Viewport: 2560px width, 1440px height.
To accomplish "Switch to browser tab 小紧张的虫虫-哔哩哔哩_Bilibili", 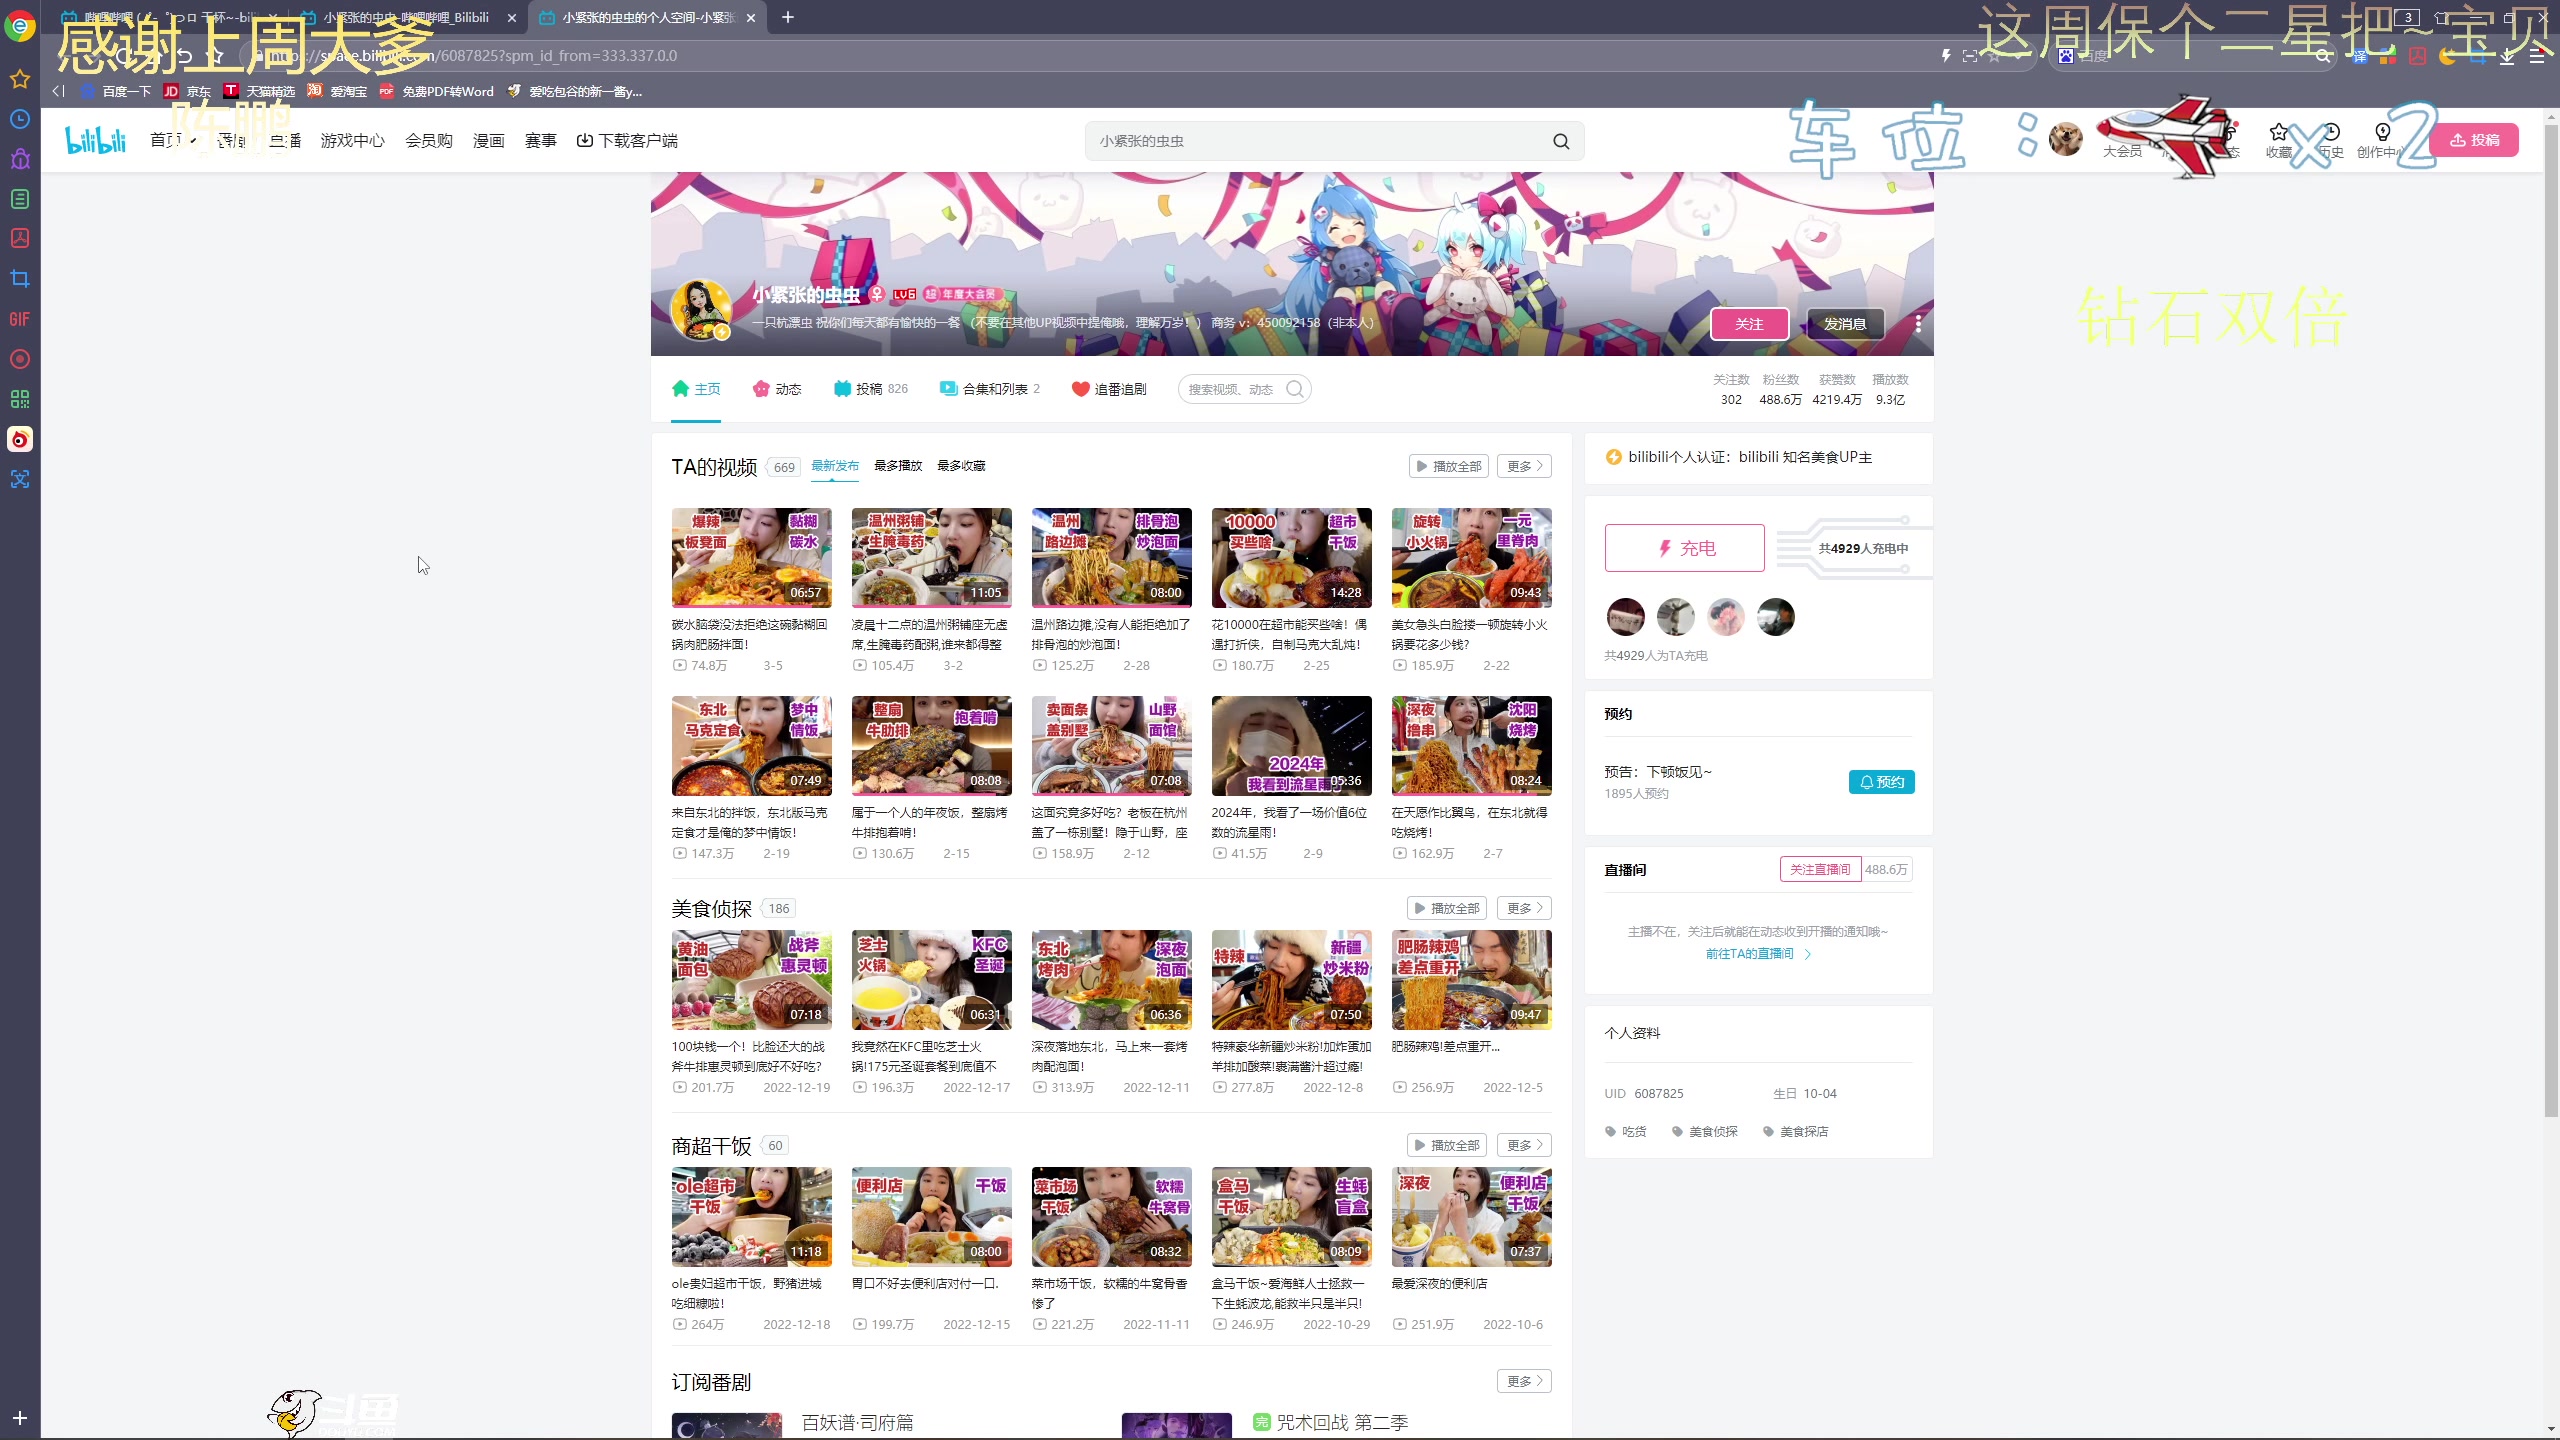I will [408, 17].
